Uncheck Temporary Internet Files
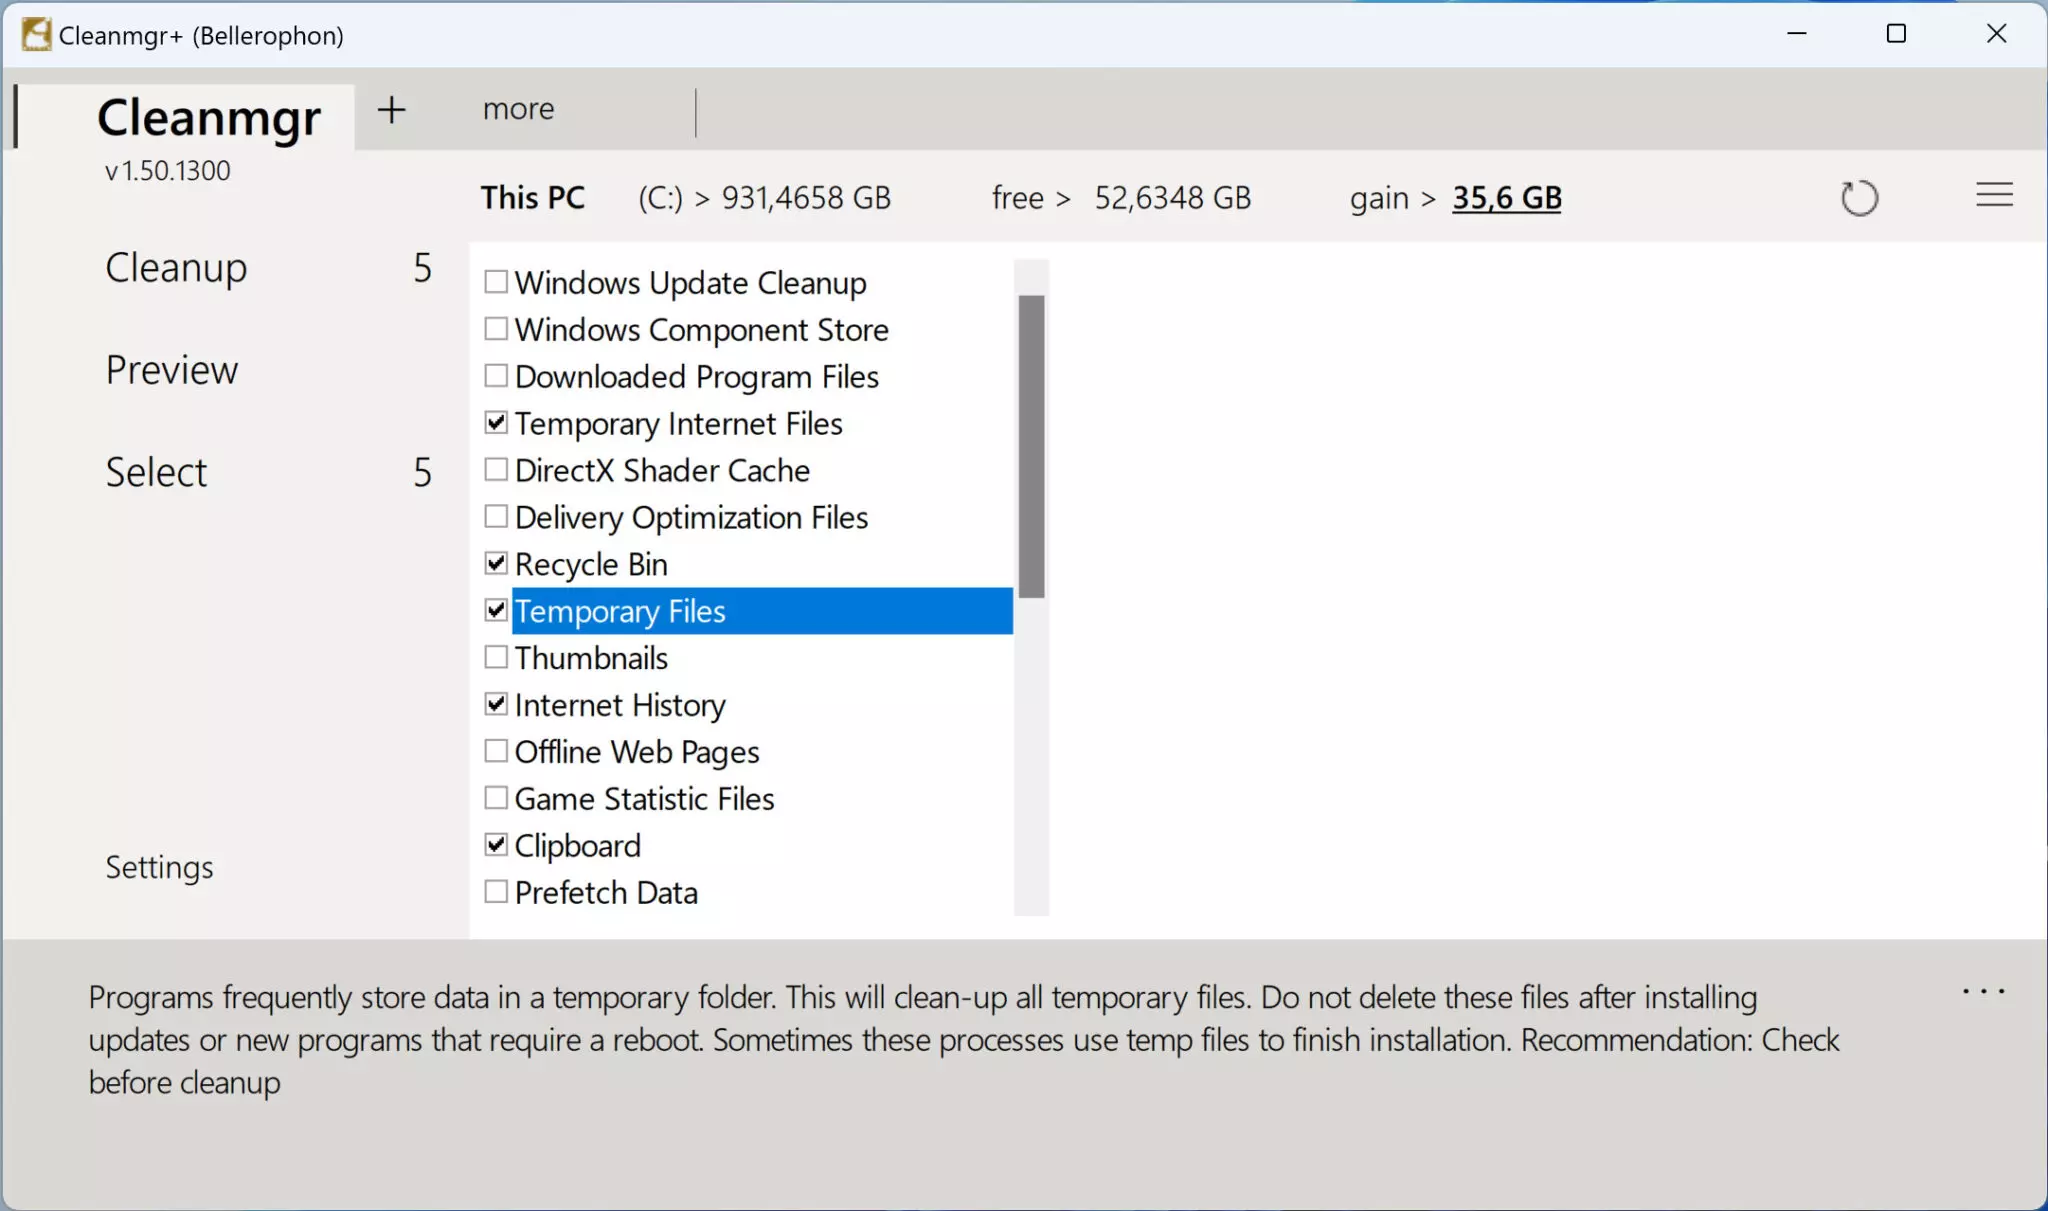Viewport: 2048px width, 1211px height. click(x=496, y=422)
